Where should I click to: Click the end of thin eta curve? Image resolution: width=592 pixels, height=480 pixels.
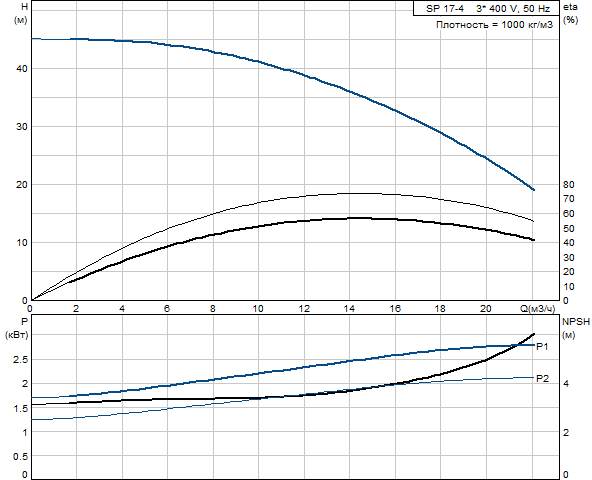[x=533, y=221]
